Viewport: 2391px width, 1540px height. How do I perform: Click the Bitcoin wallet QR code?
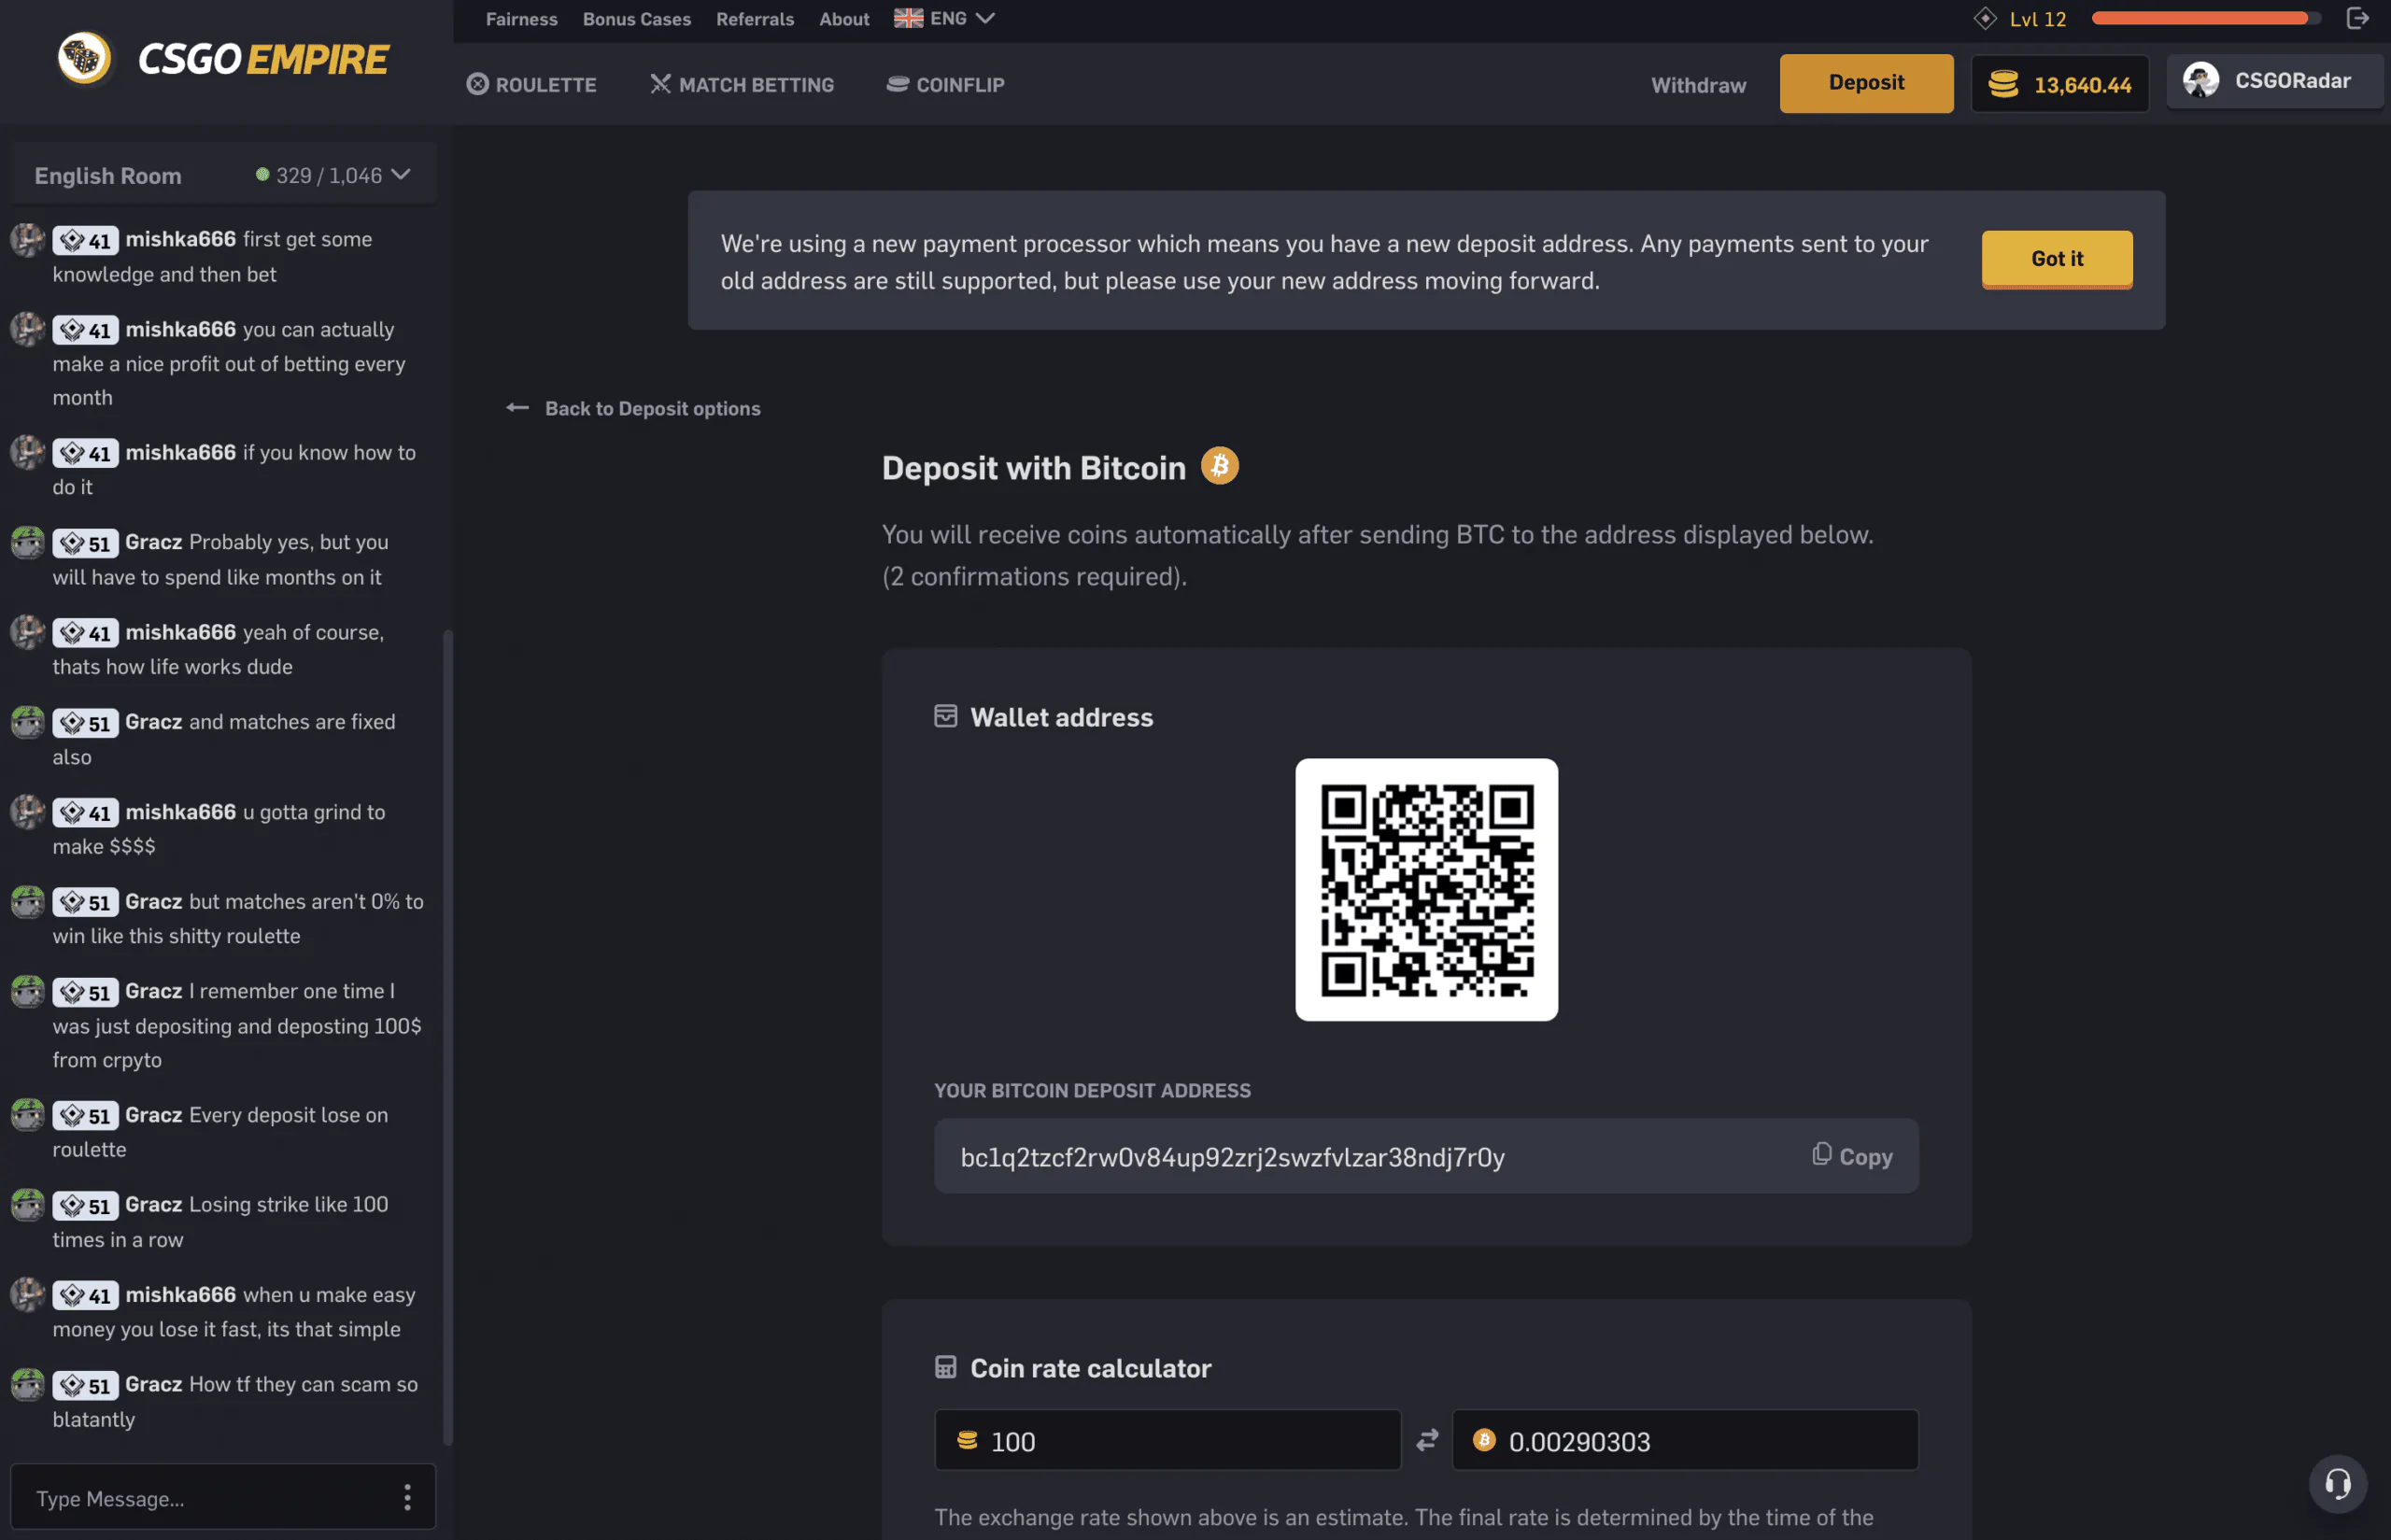click(x=1426, y=889)
